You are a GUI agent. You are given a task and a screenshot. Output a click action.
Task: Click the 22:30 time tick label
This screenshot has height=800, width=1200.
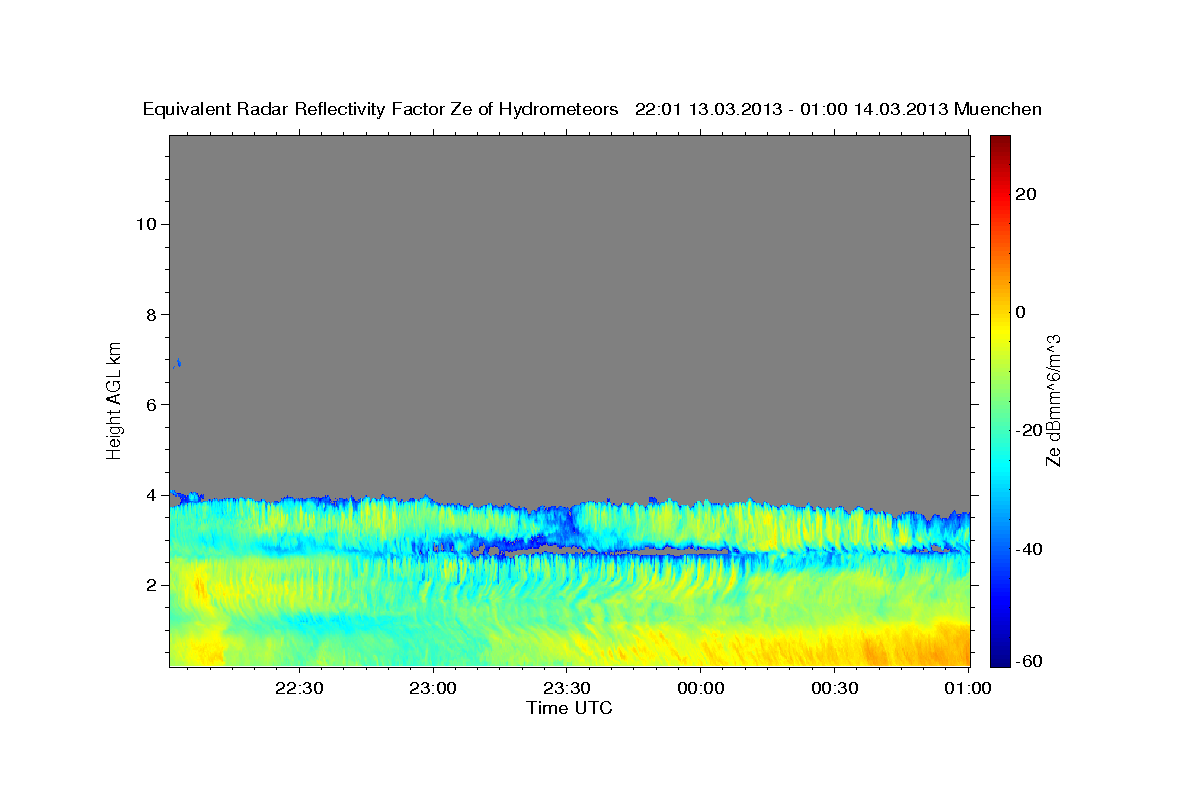coord(300,688)
